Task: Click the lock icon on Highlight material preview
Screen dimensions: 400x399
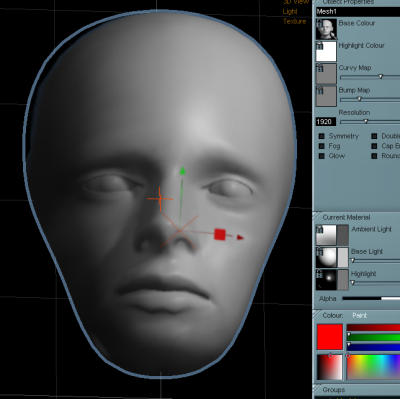Action: (319, 274)
